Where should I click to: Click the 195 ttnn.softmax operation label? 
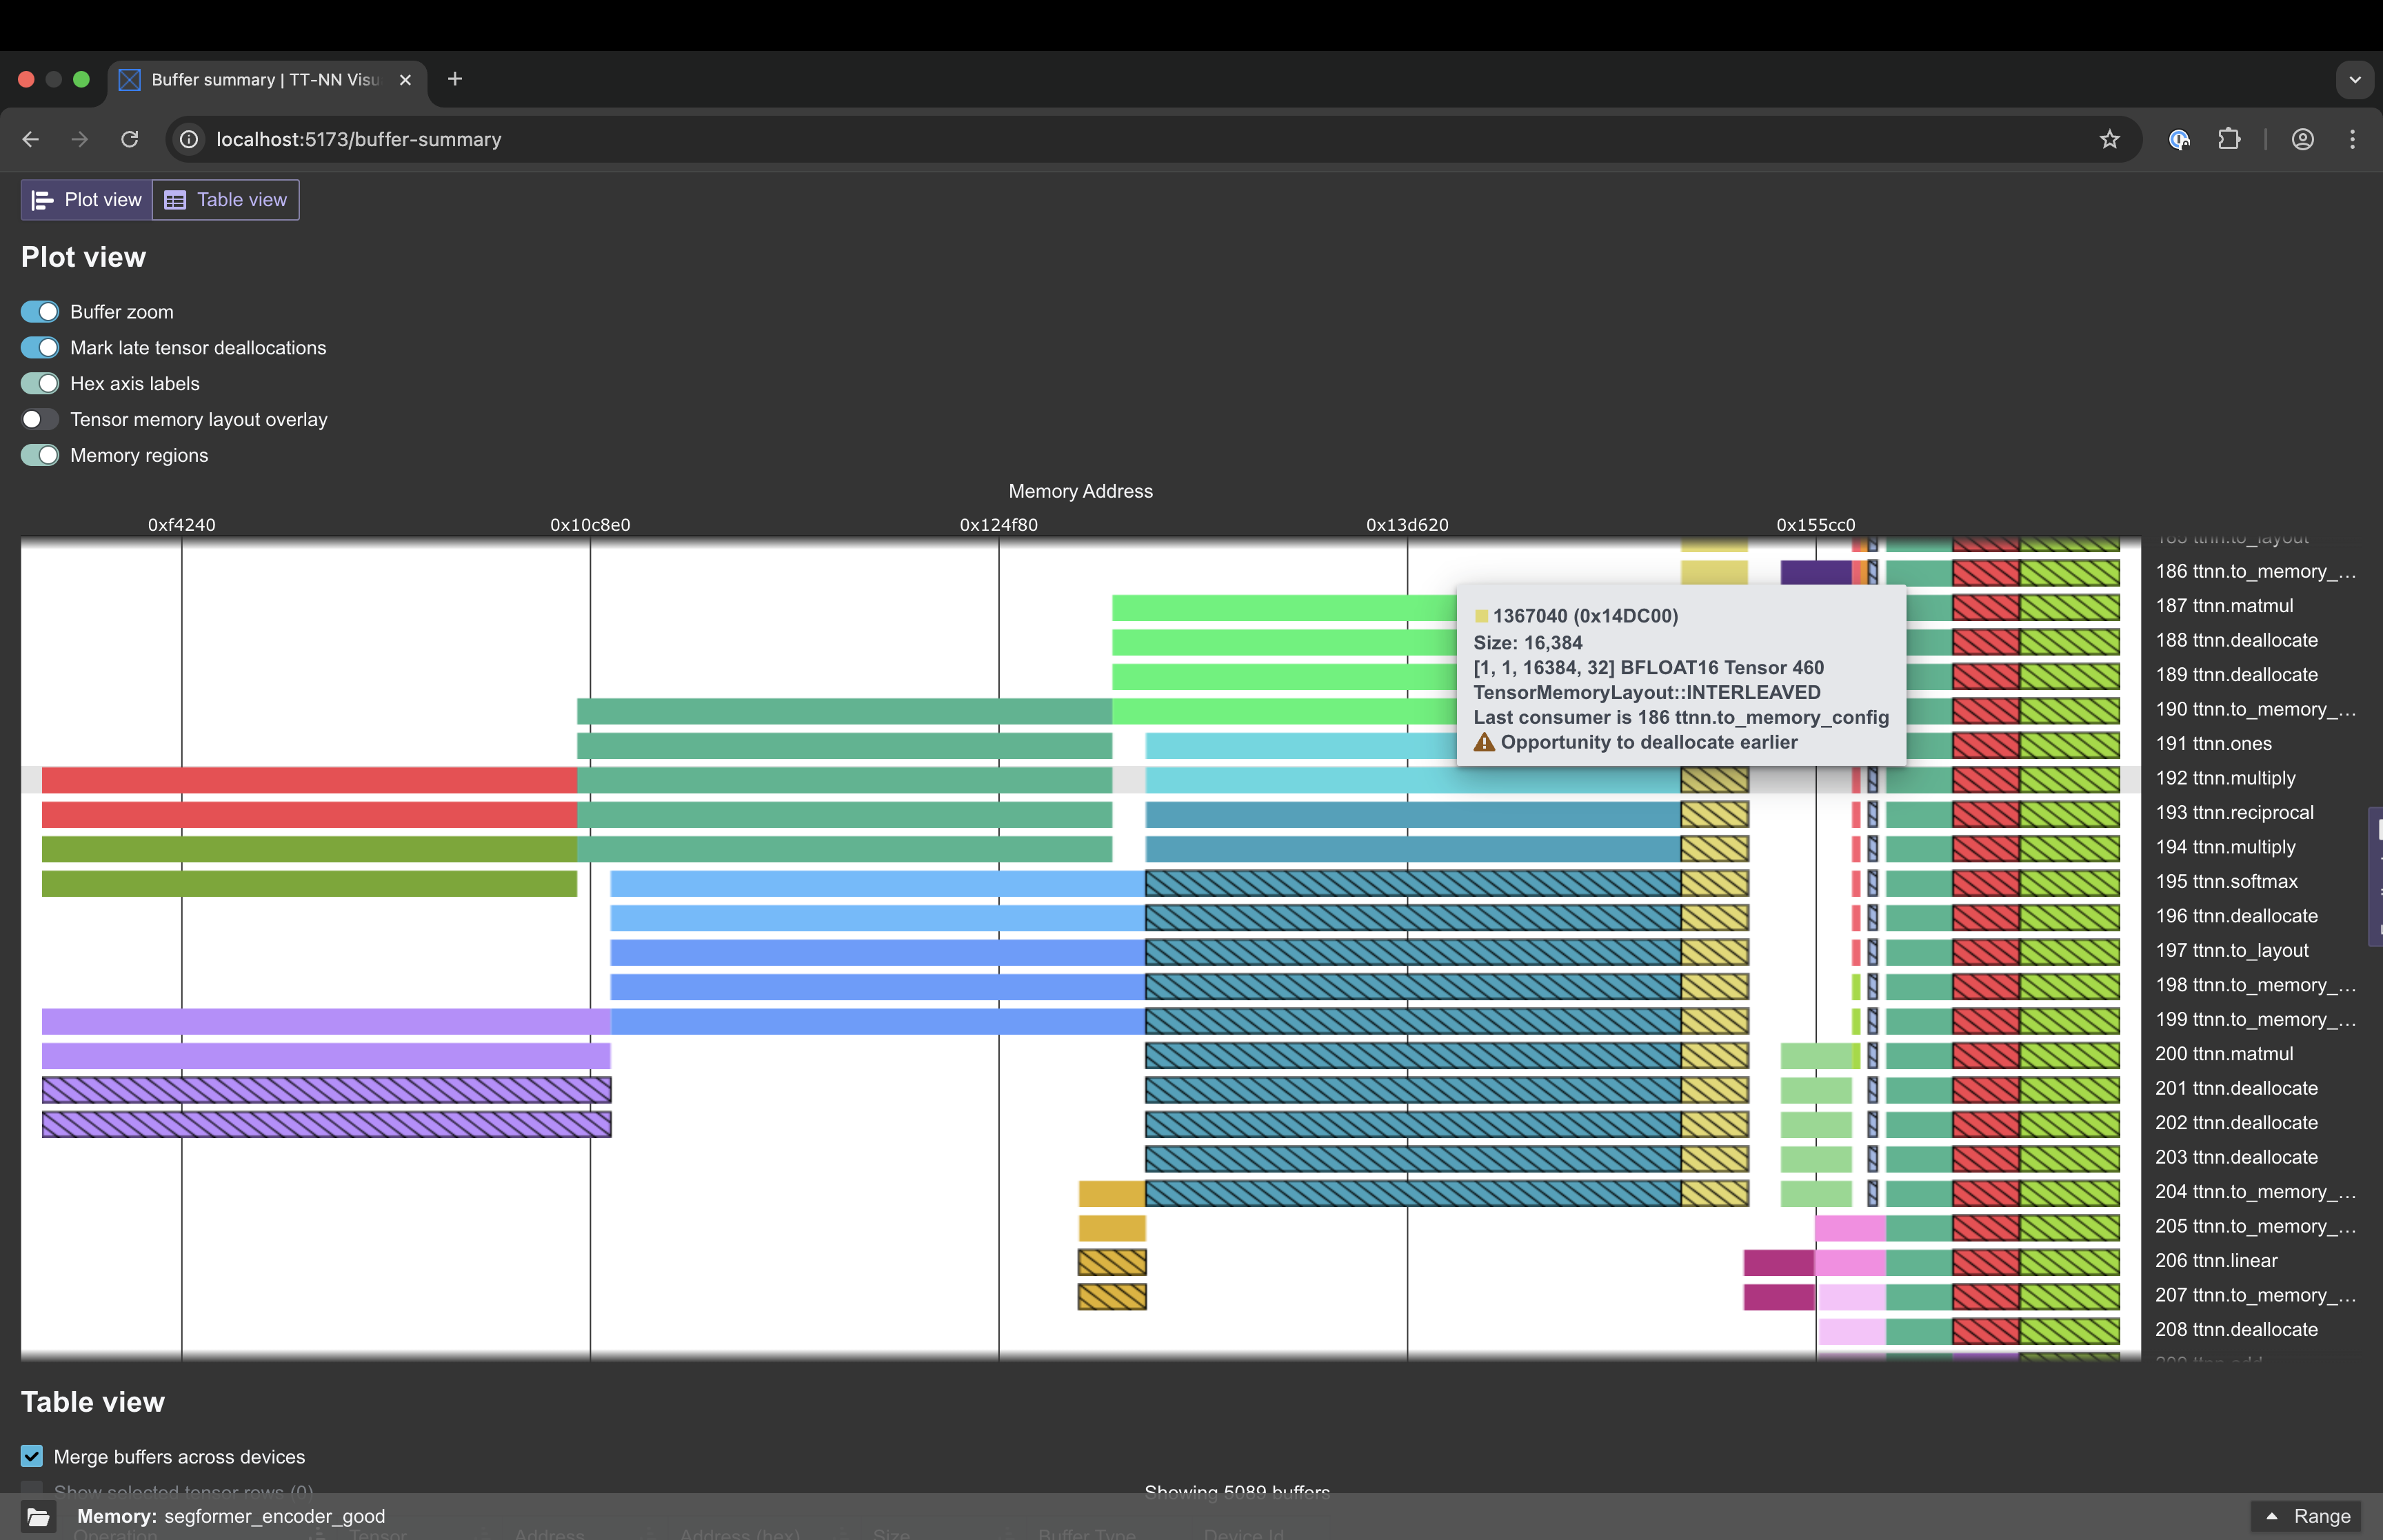2226,881
